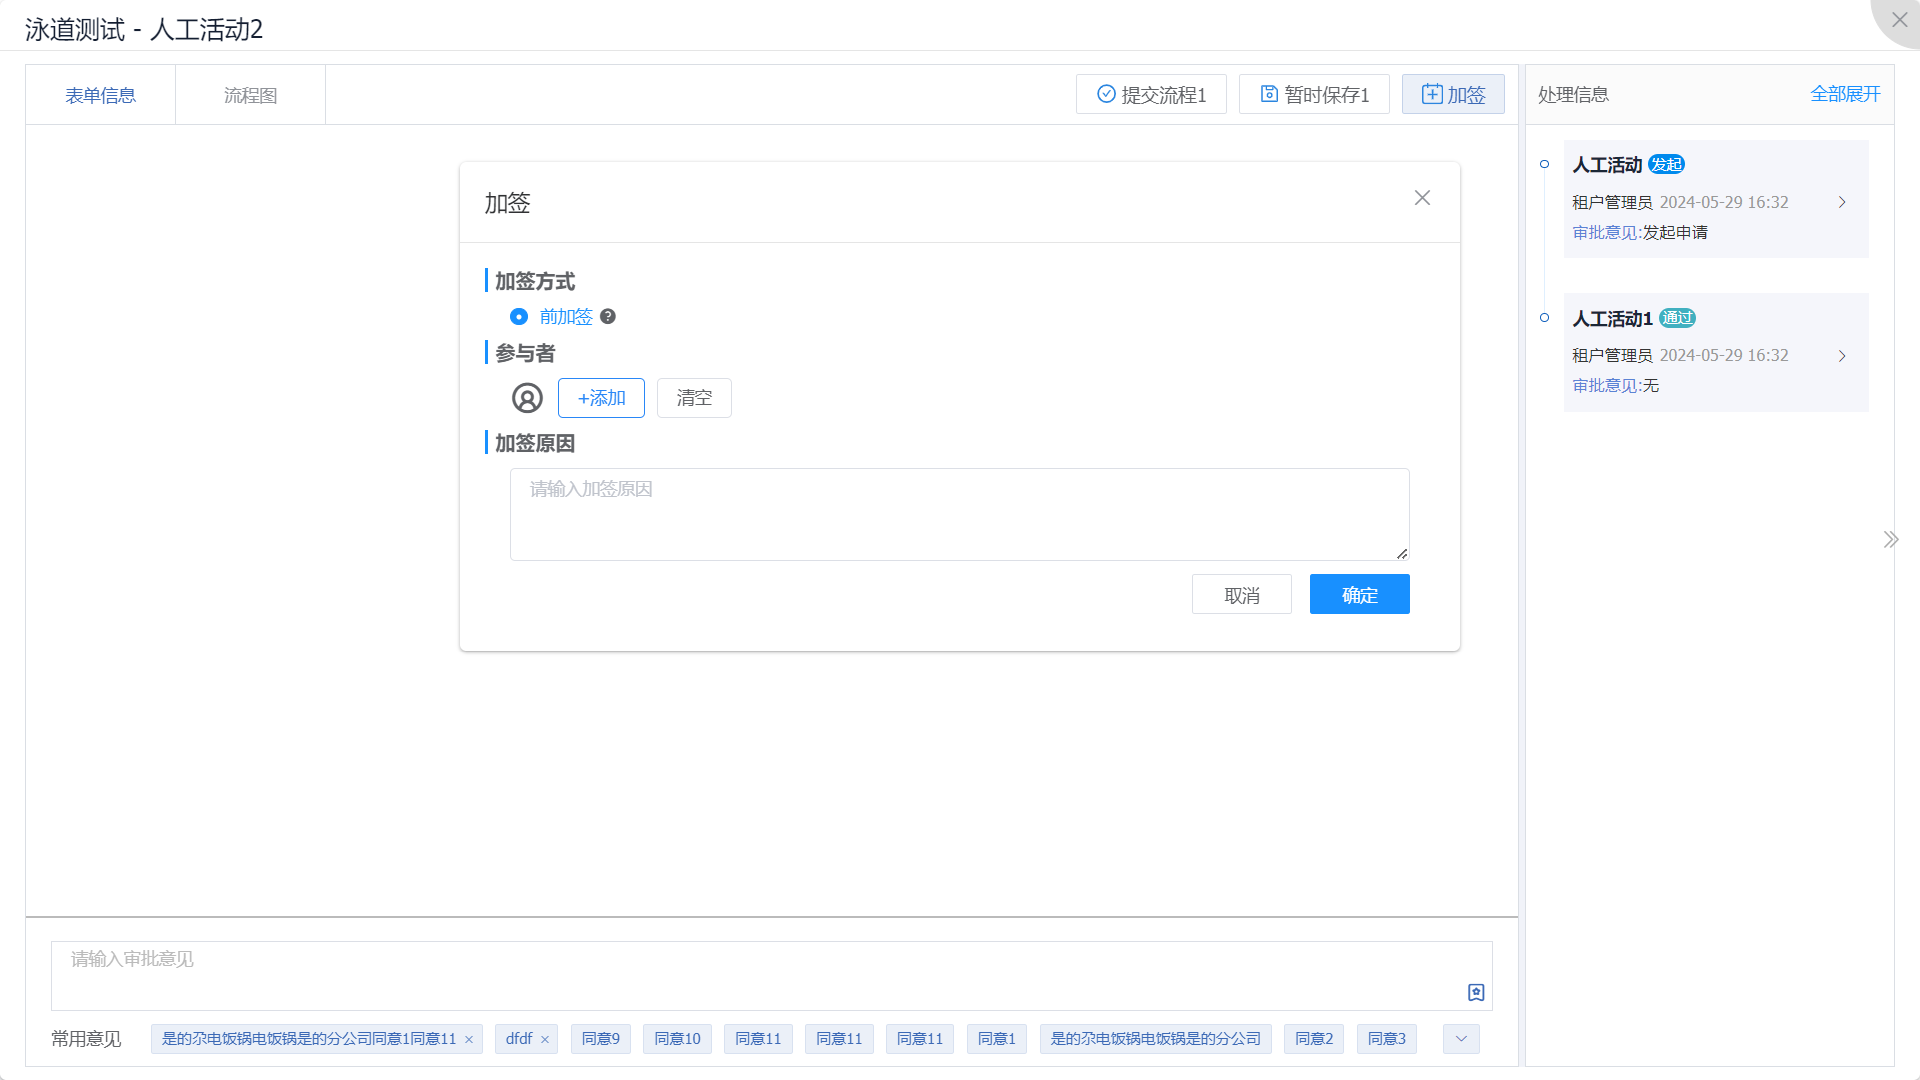Click the +添加 participant button
This screenshot has height=1080, width=1920.
click(x=601, y=398)
